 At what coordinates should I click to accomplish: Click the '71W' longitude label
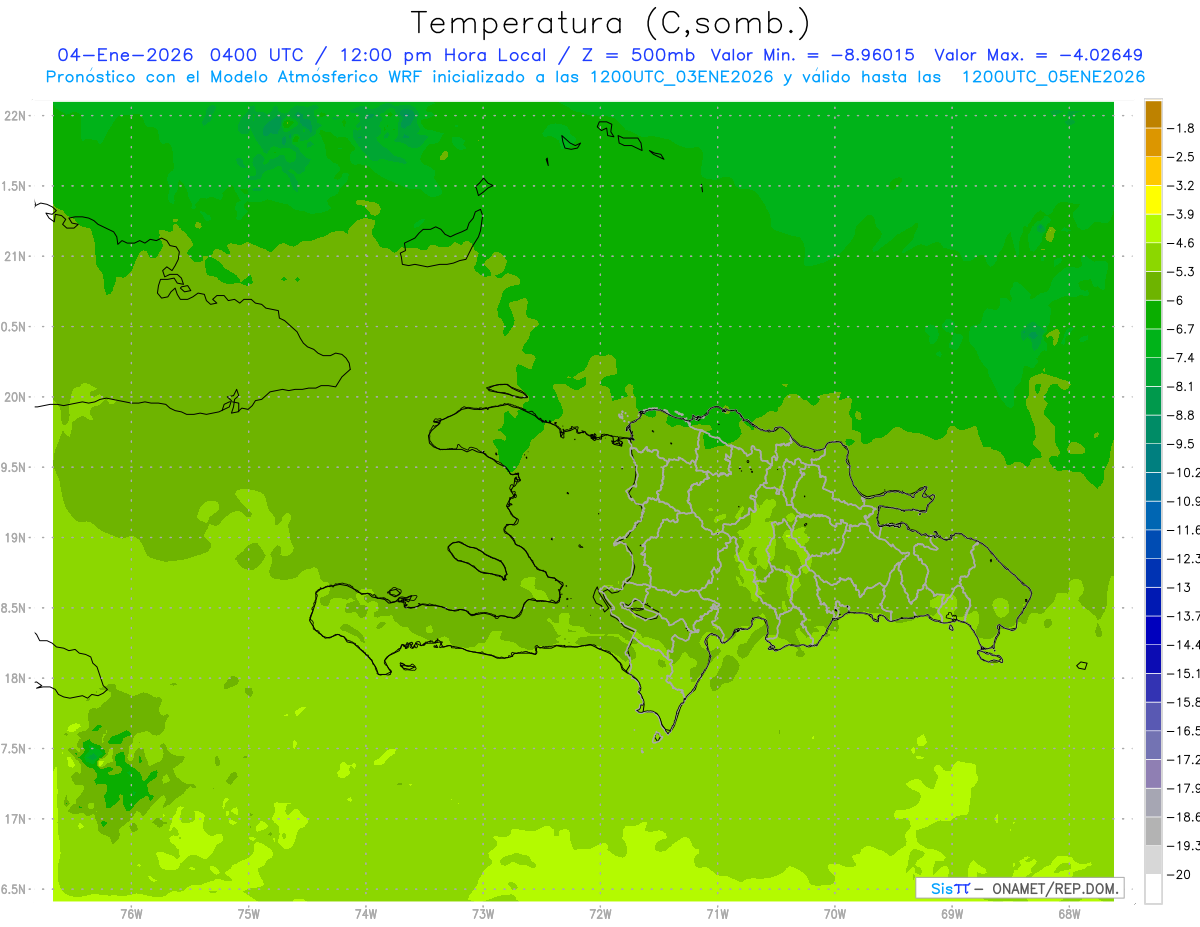[x=717, y=914]
